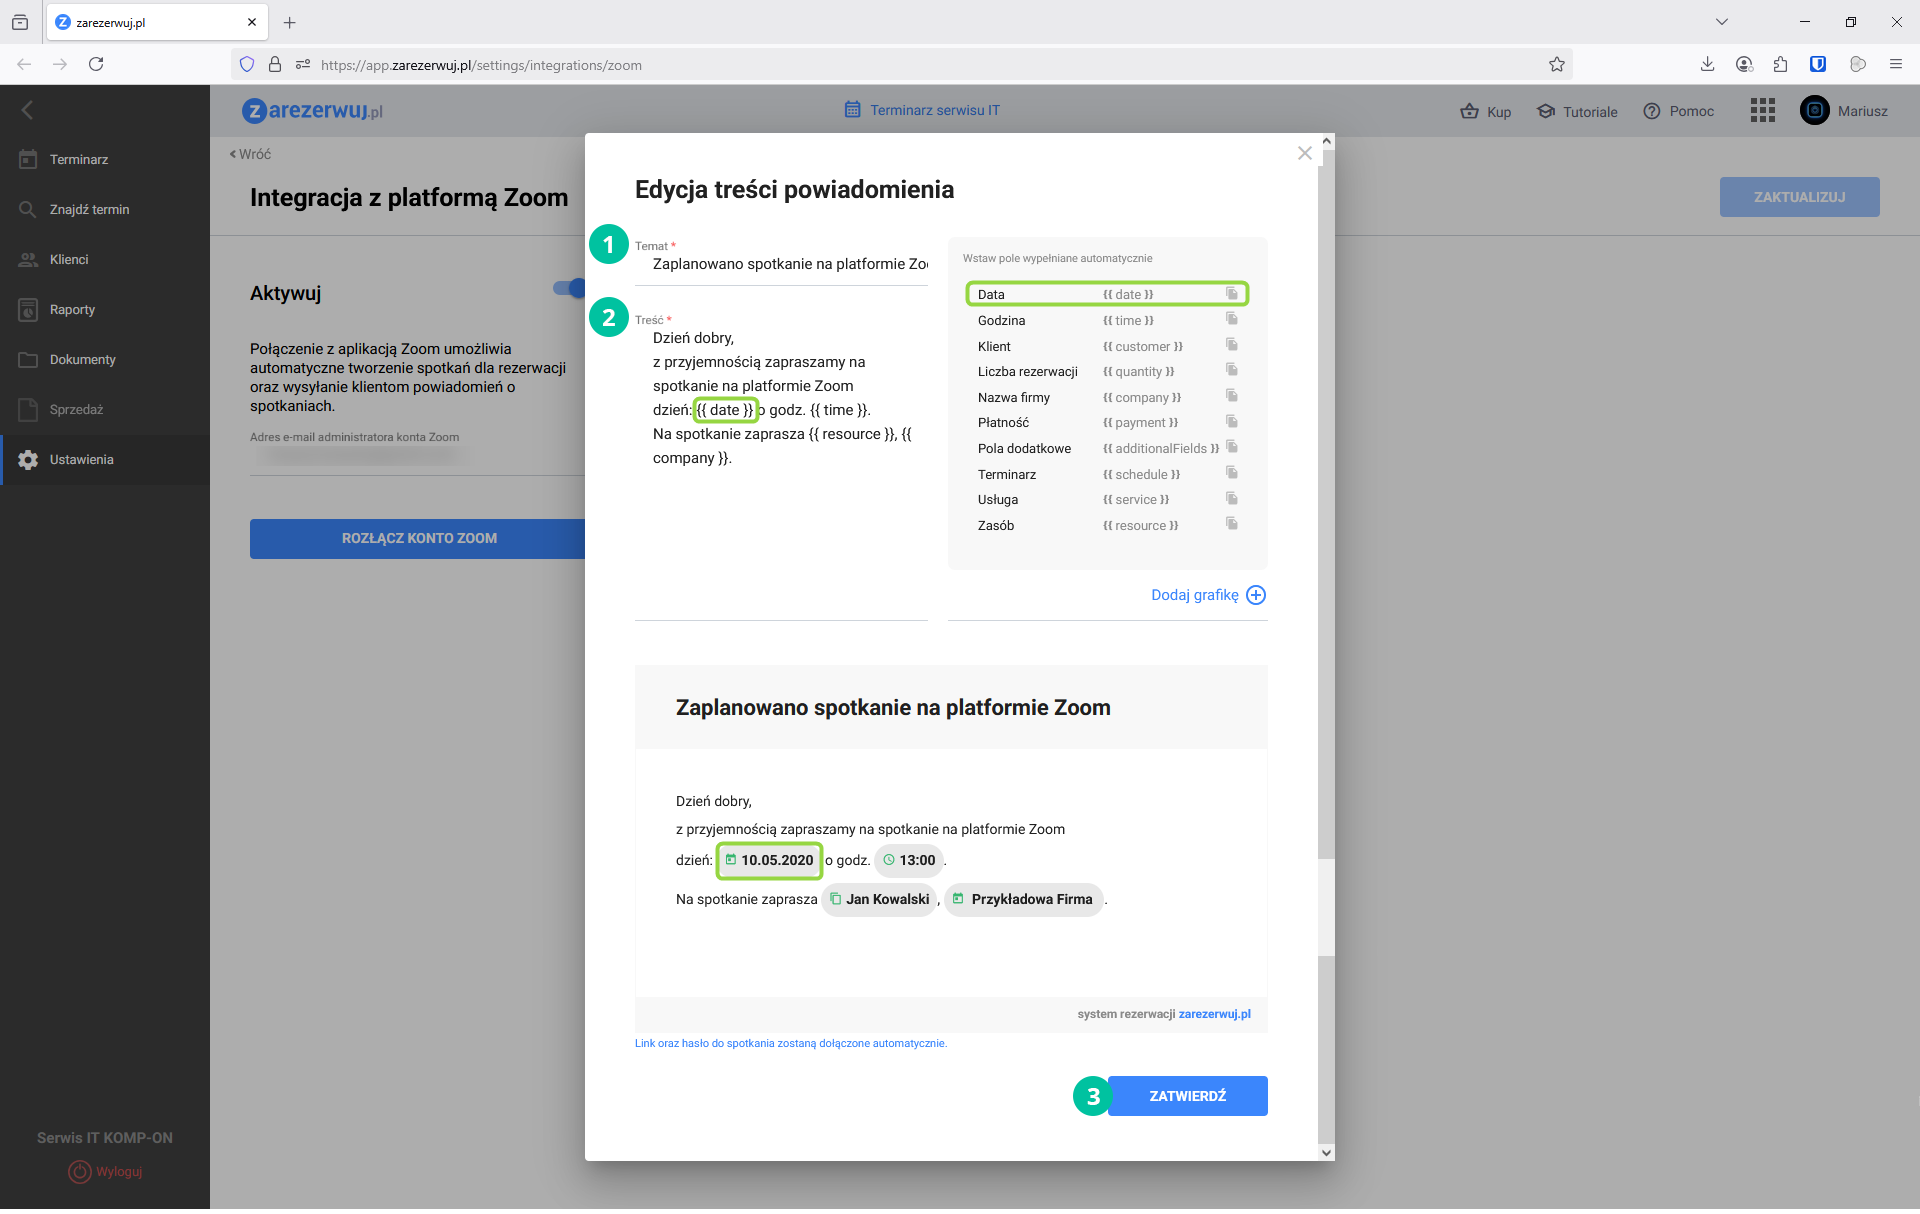This screenshot has width=1920, height=1214.
Task: Close the notification edit dialog
Action: coord(1304,153)
